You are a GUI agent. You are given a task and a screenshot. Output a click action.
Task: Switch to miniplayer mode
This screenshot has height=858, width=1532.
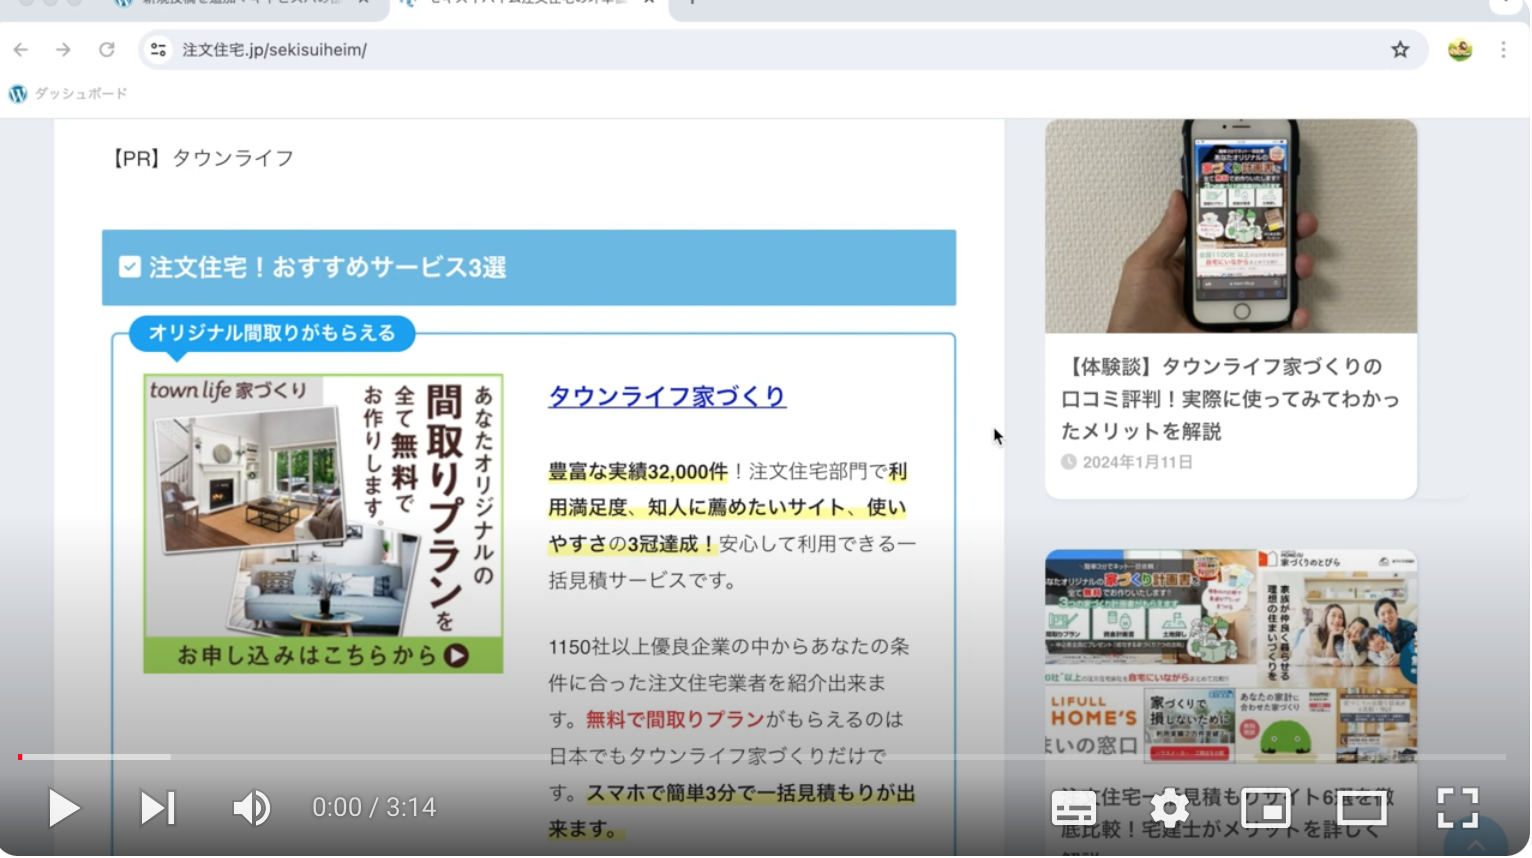pyautogui.click(x=1266, y=808)
